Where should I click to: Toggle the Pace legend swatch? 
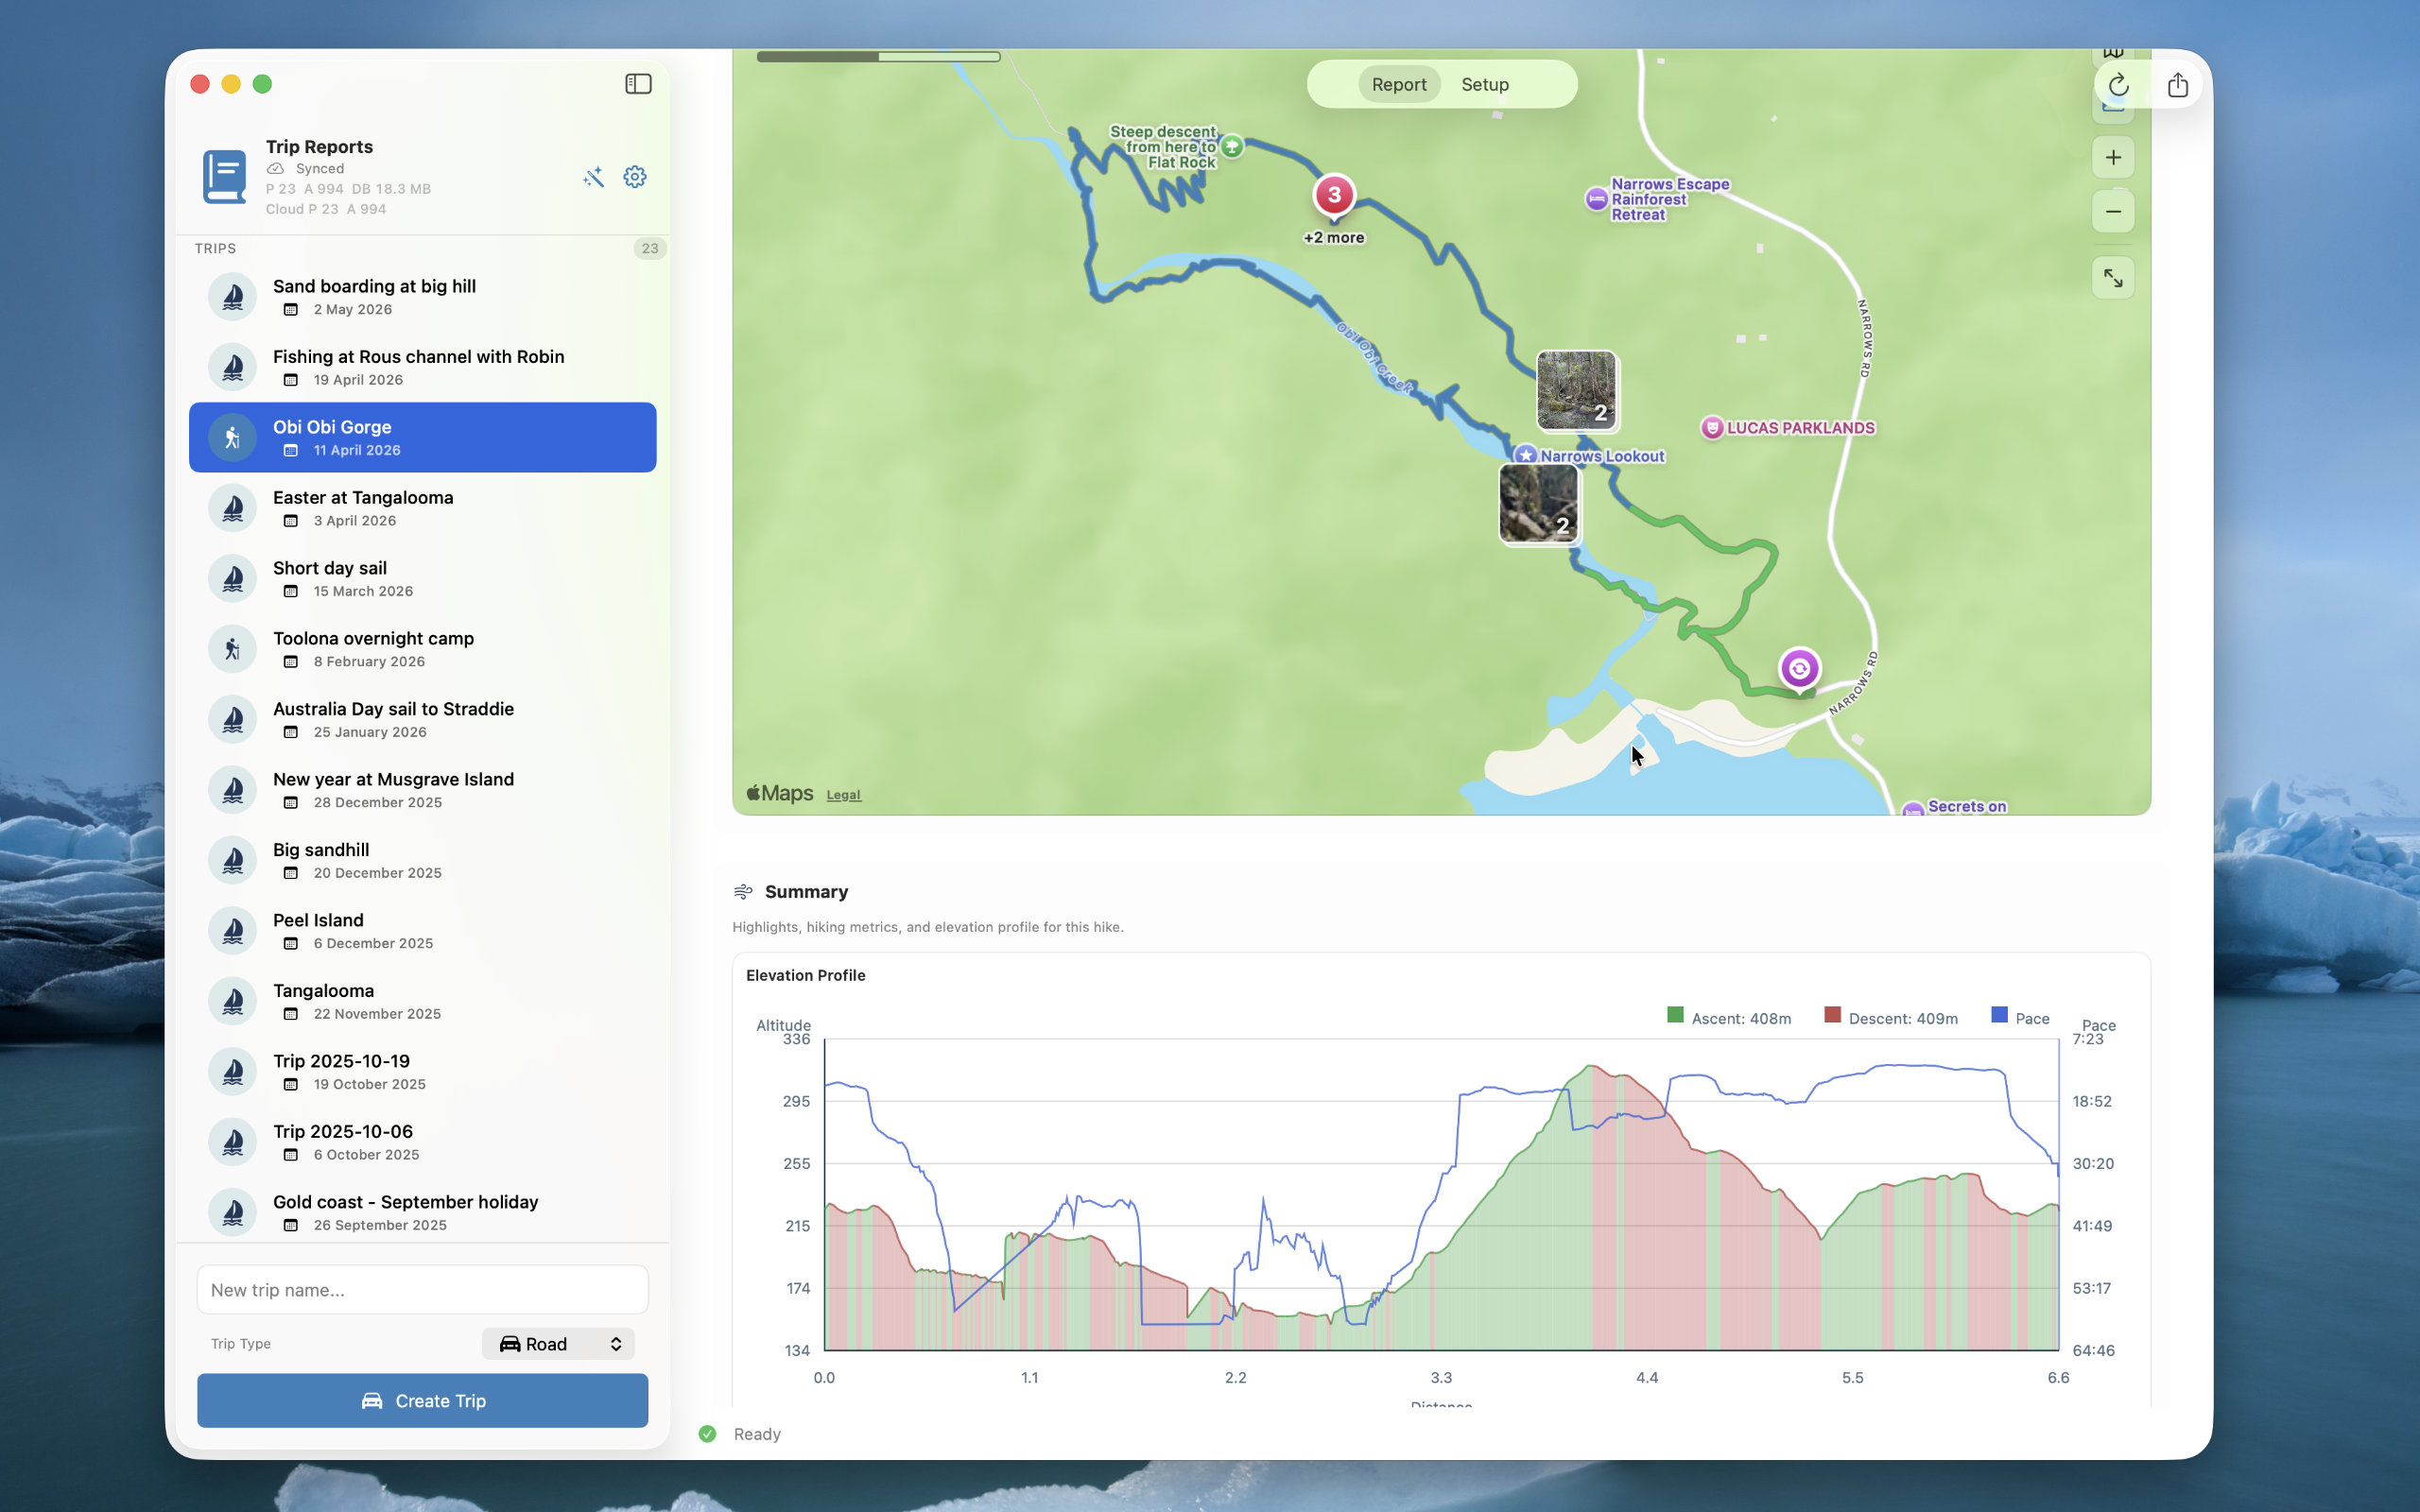1999,1015
